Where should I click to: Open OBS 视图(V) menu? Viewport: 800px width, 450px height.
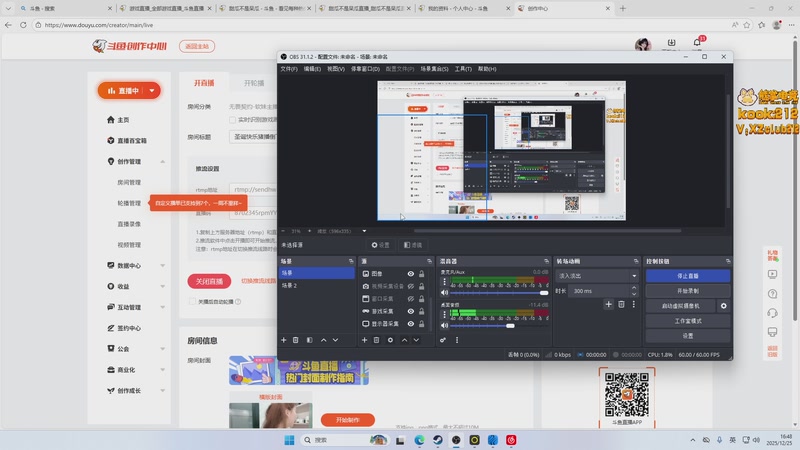tap(336, 69)
